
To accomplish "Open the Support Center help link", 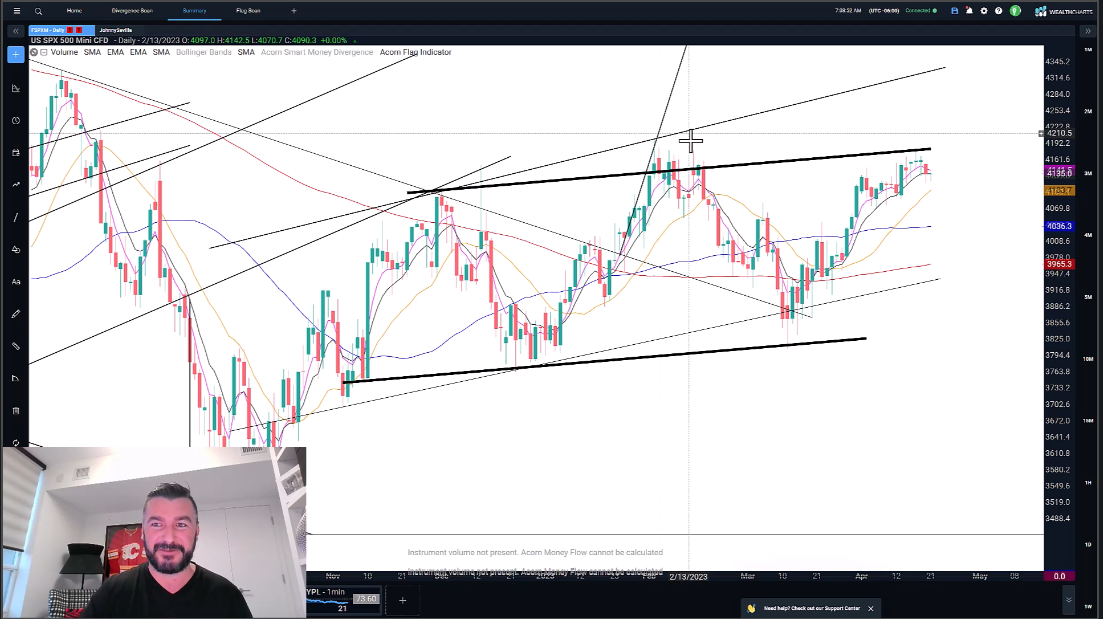I will click(x=812, y=608).
